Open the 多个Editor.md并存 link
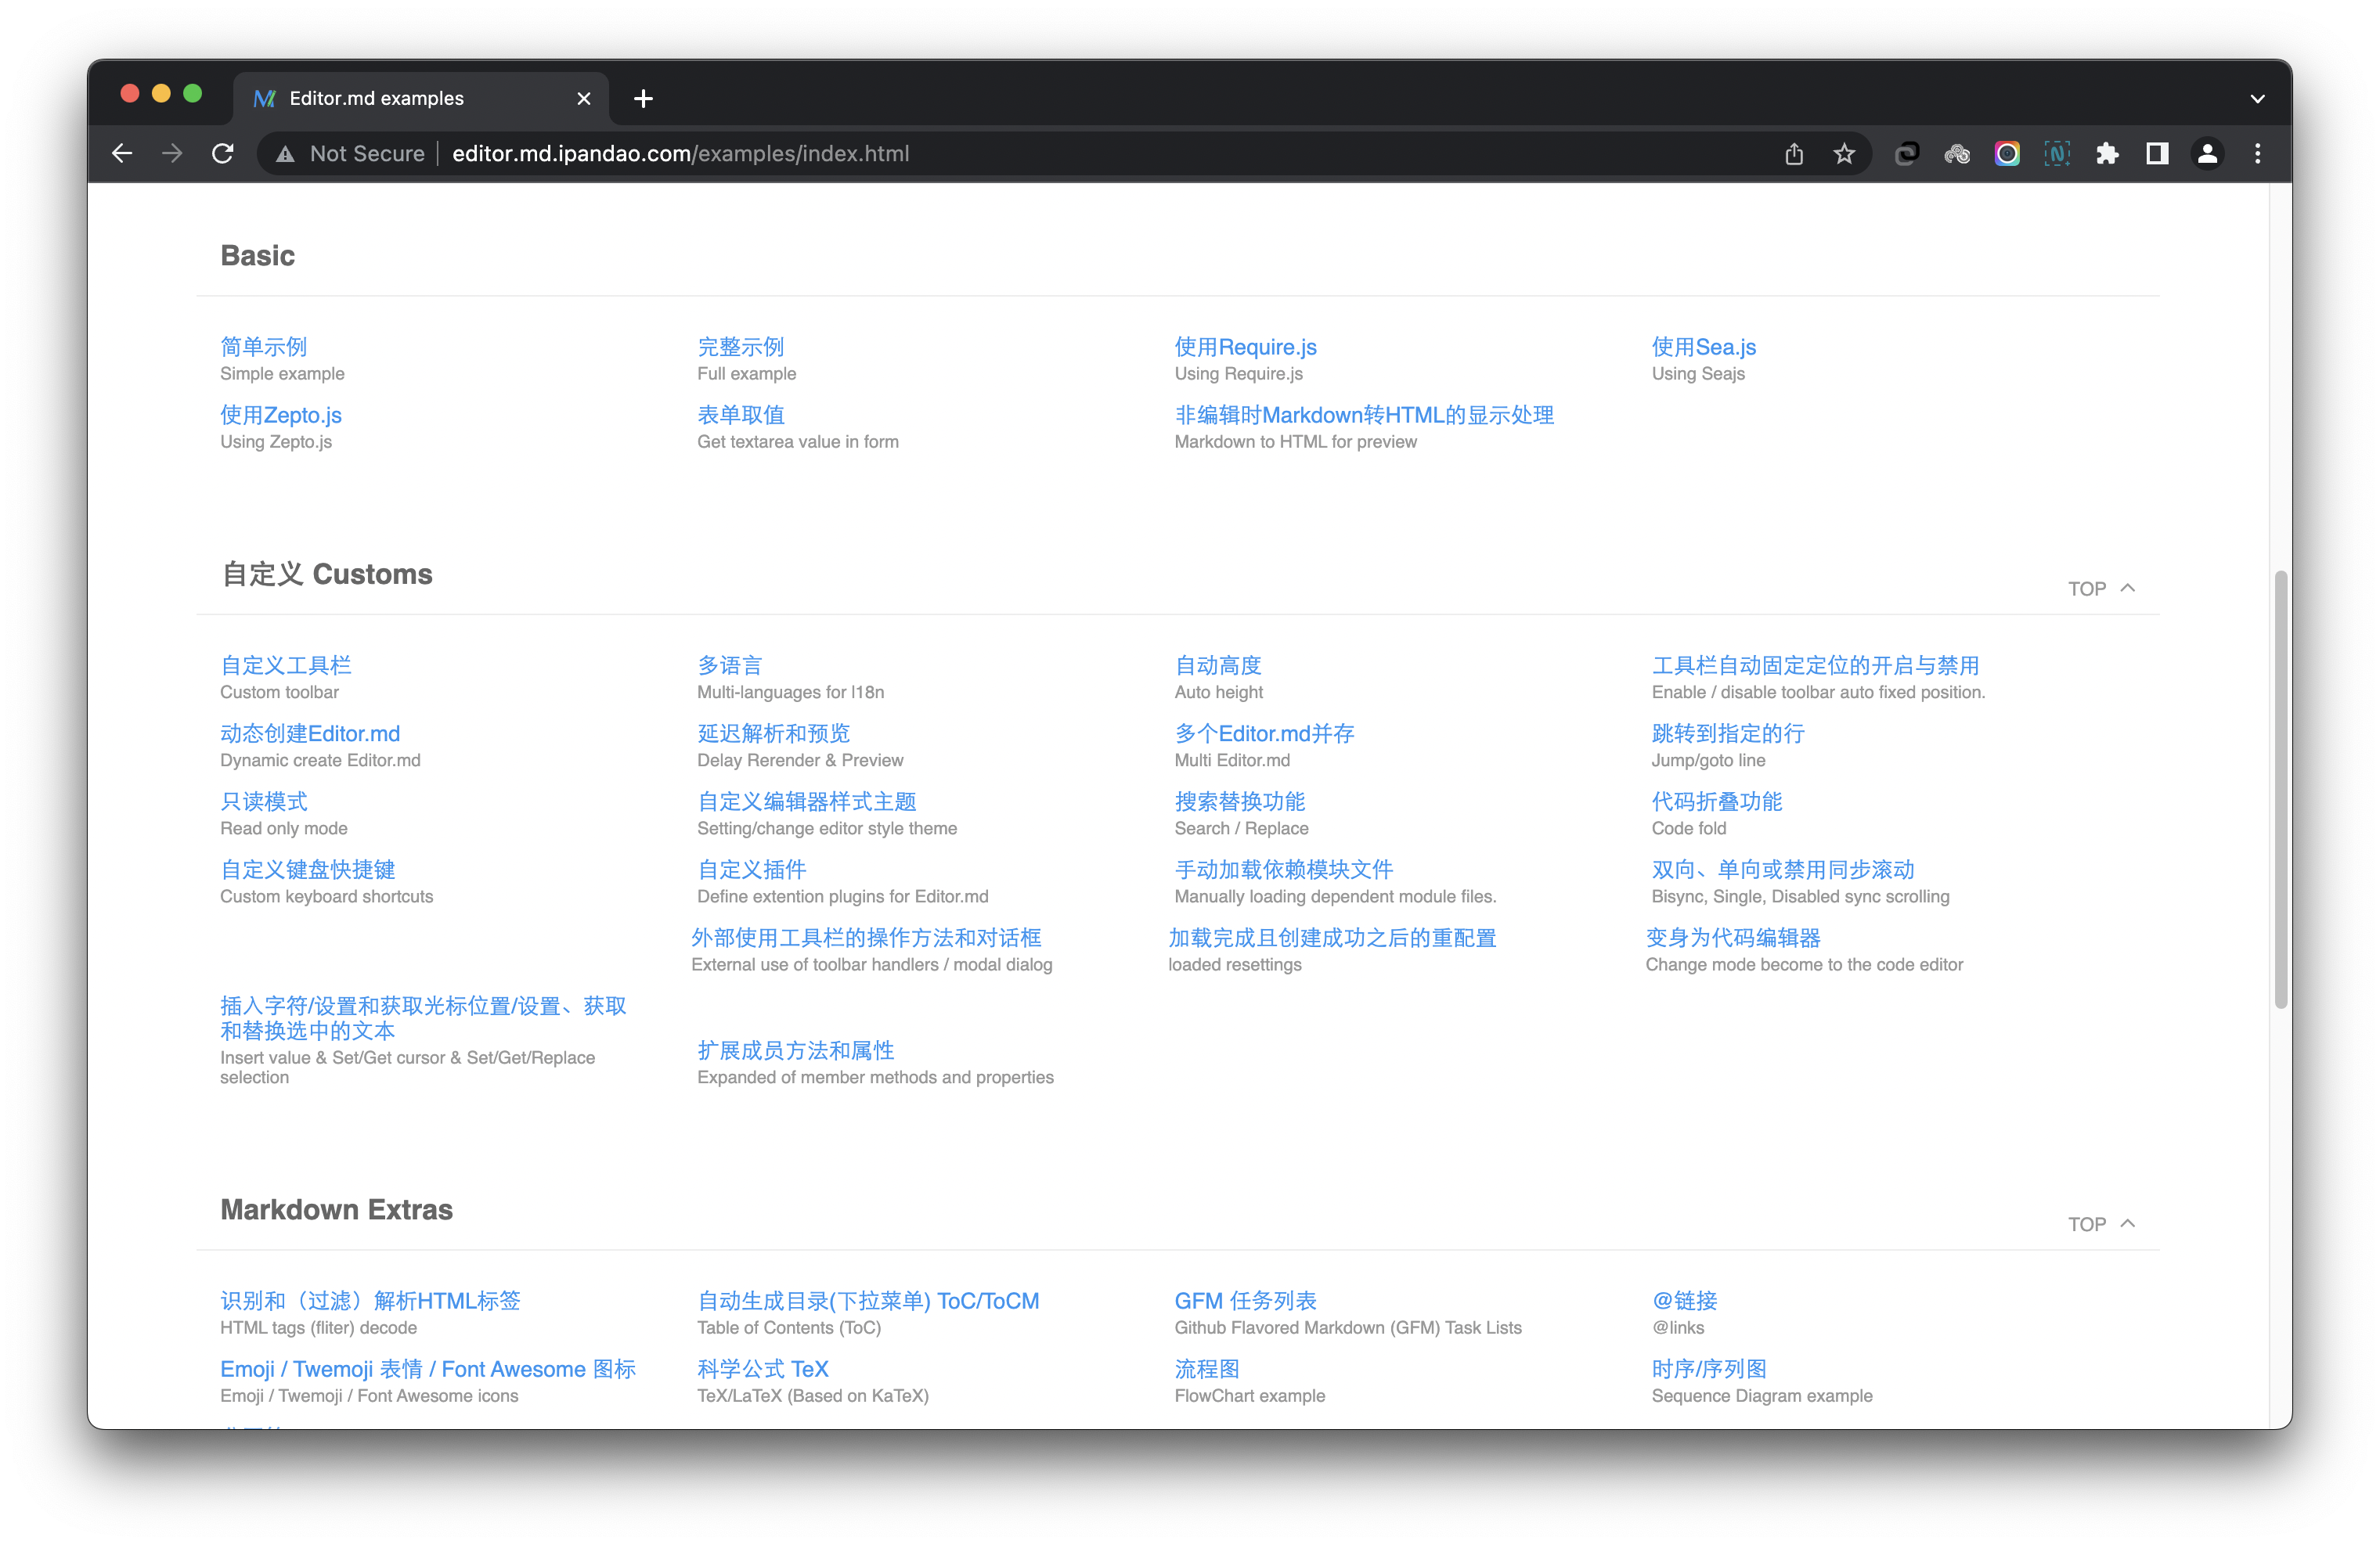Screen dimensions: 2380x1545 coord(1264,733)
